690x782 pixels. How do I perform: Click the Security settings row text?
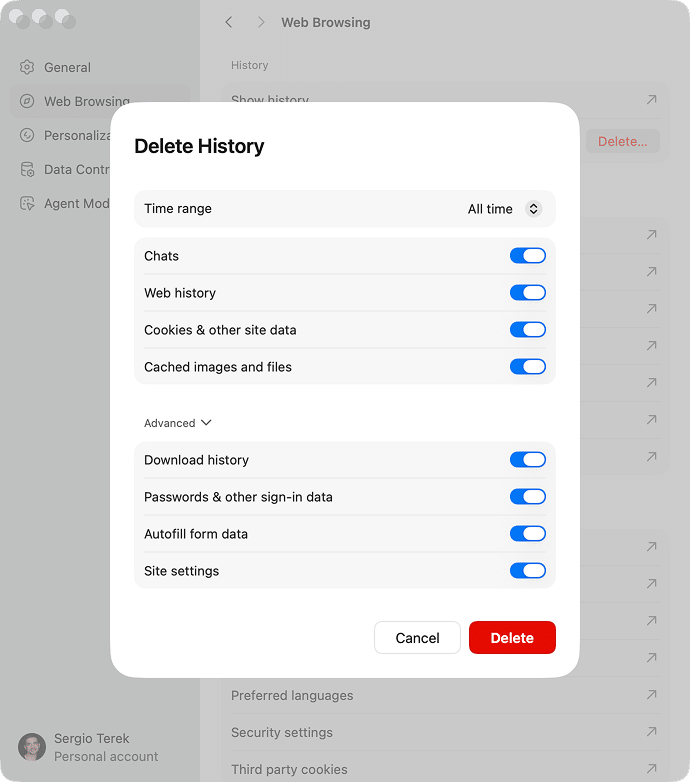[282, 732]
